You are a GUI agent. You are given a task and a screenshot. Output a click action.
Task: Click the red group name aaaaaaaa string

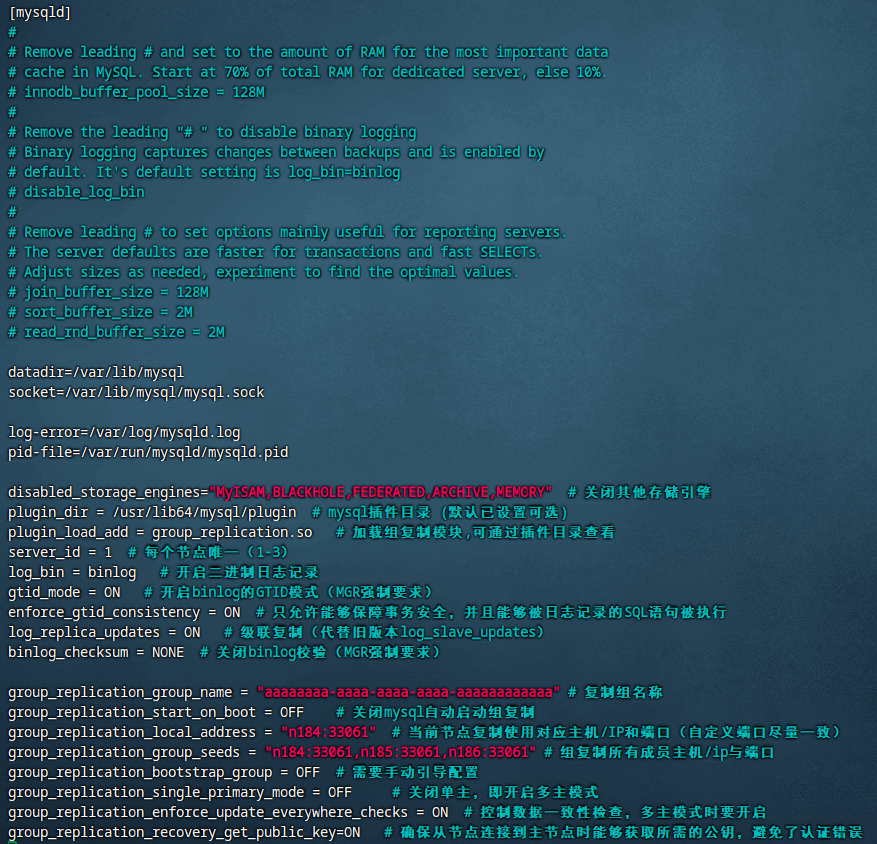(408, 692)
